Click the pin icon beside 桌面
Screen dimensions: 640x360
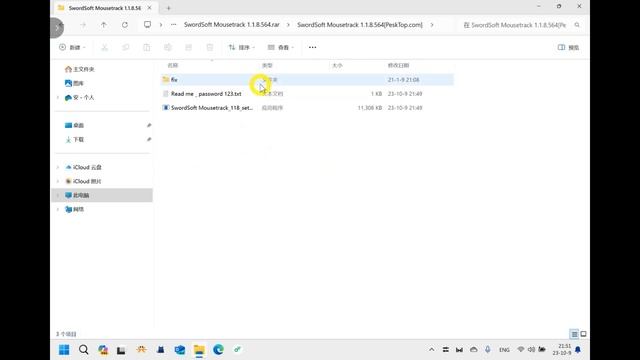pyautogui.click(x=149, y=125)
